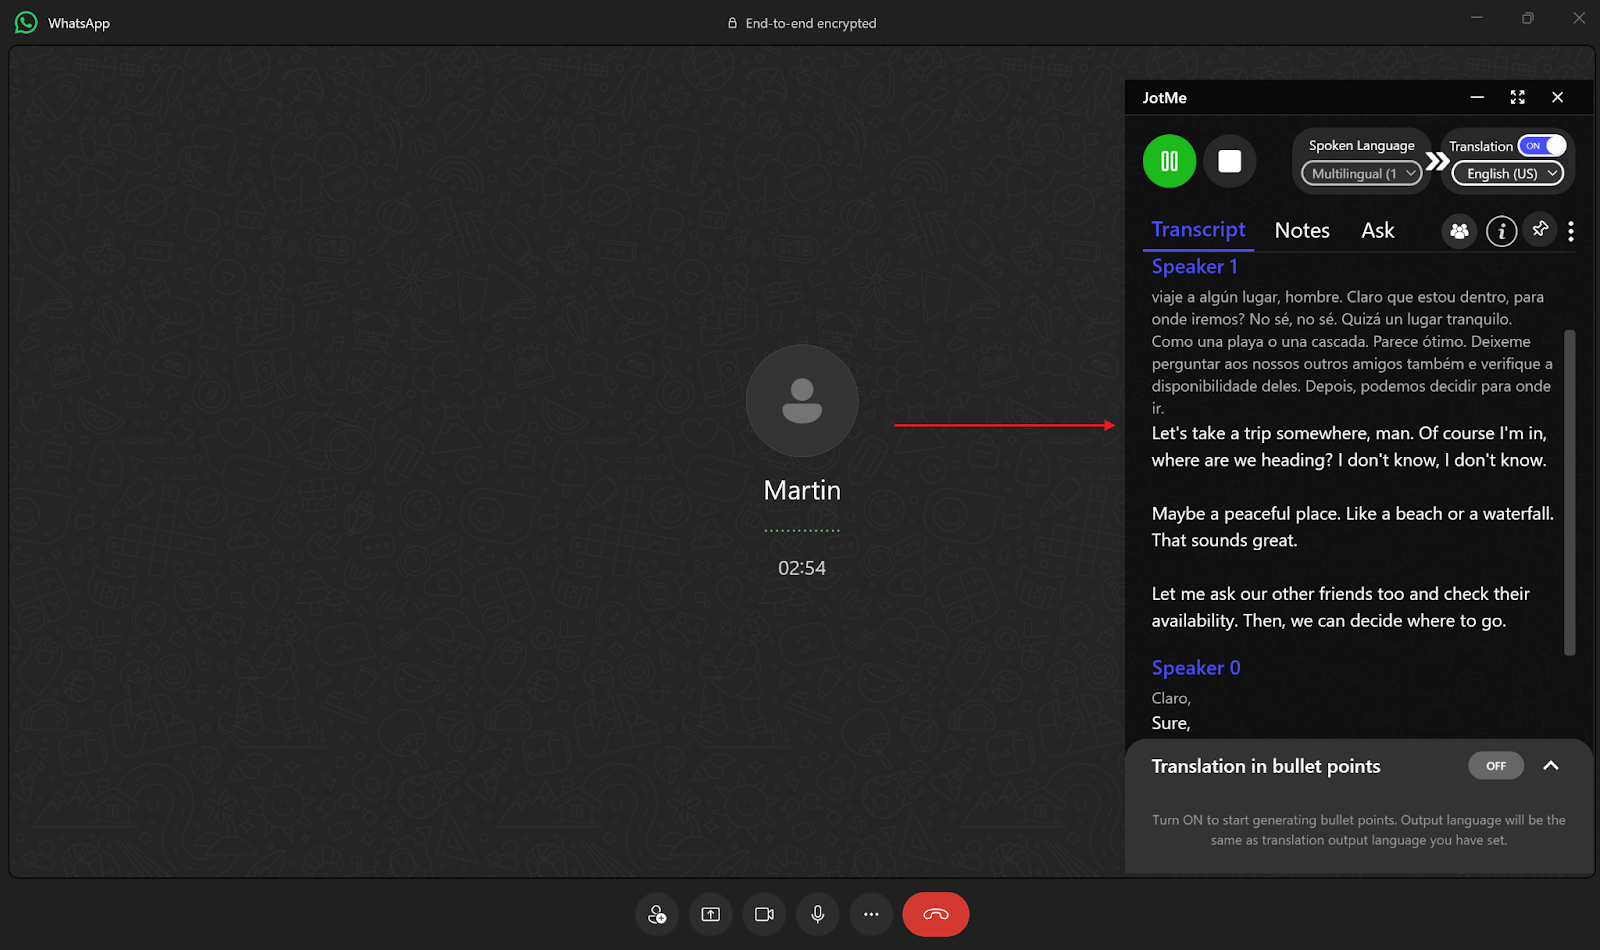Click the "Turn ON to start generating" hint text
Screen dimensions: 1600x950
click(x=1358, y=830)
